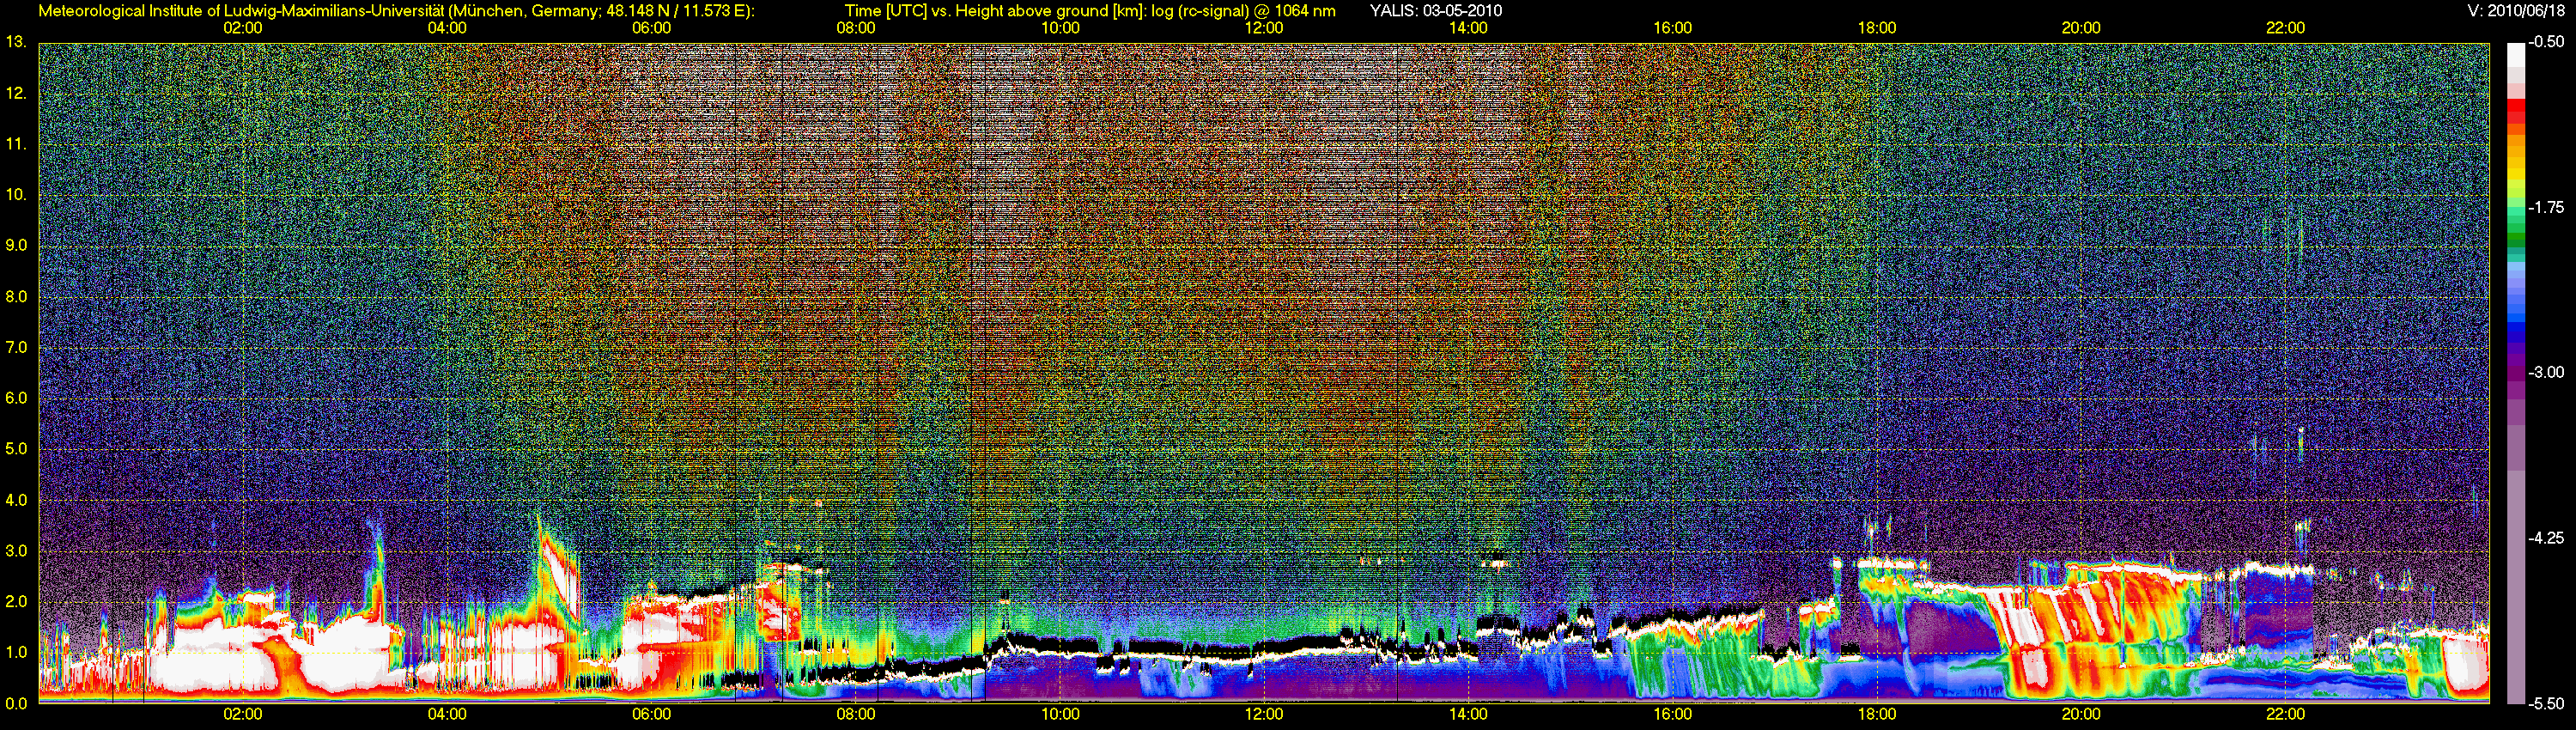Click the '20:00' label on the top time axis
2576x730 pixels.
[2081, 28]
